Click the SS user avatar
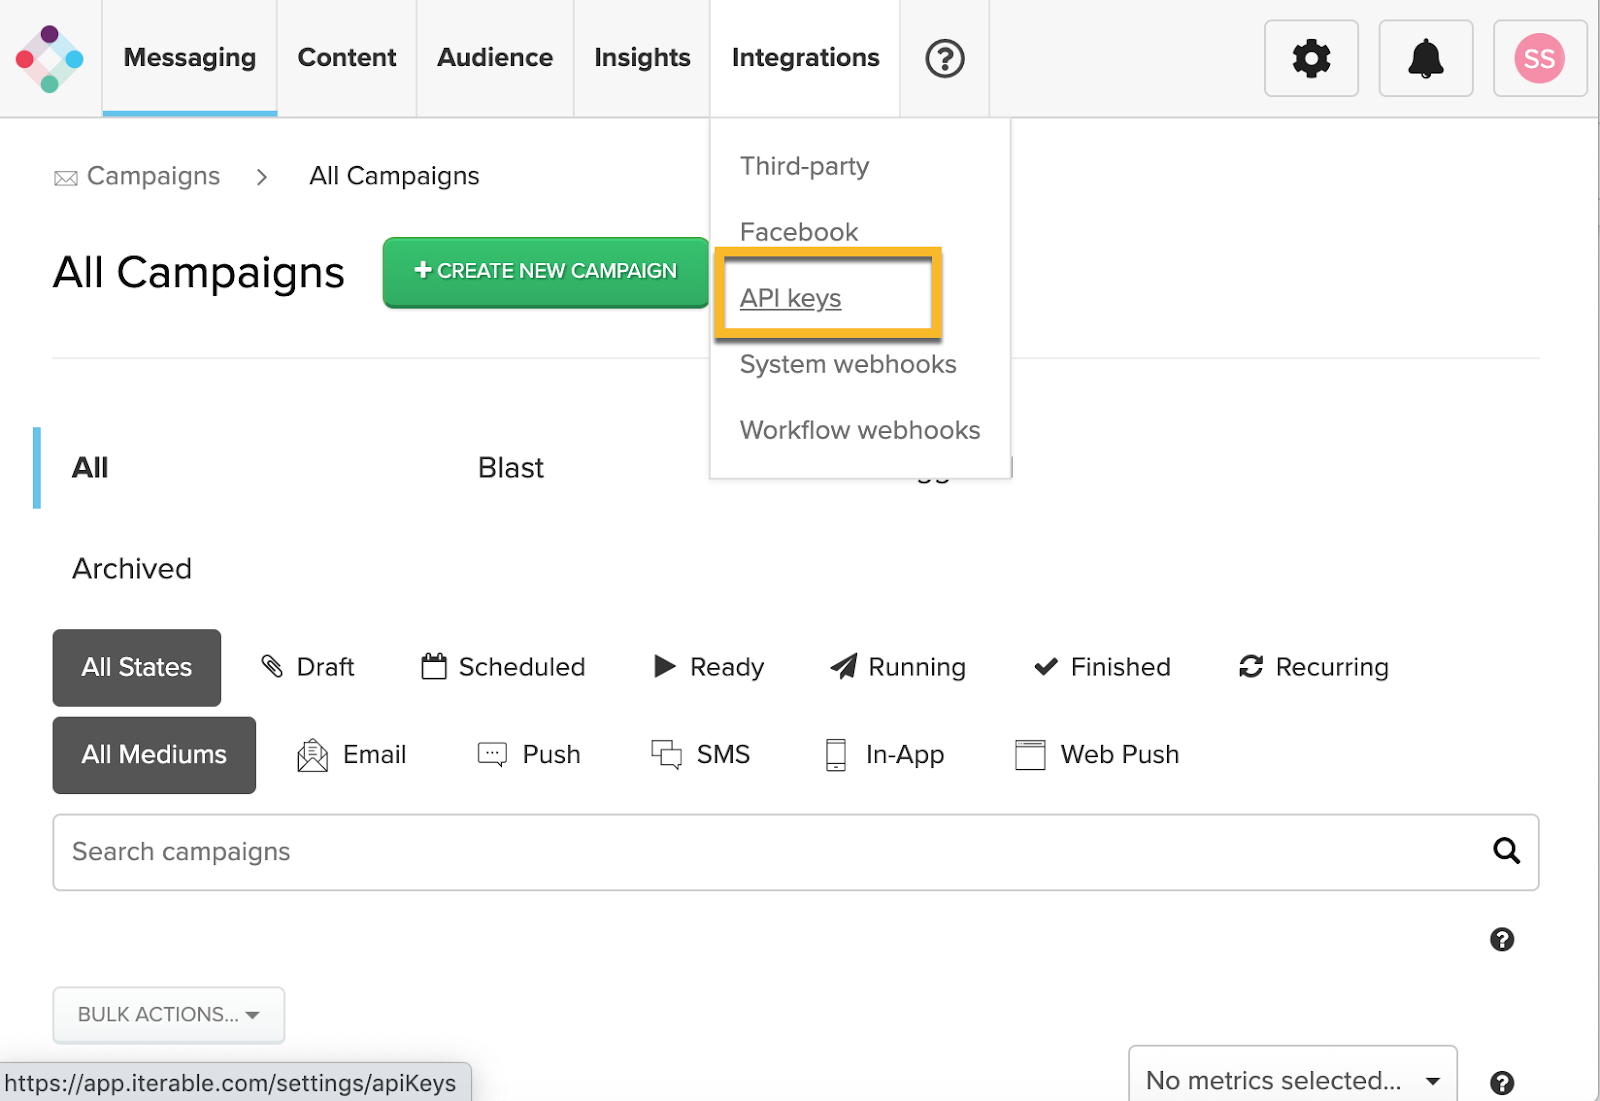The height and width of the screenshot is (1101, 1600). click(1538, 59)
